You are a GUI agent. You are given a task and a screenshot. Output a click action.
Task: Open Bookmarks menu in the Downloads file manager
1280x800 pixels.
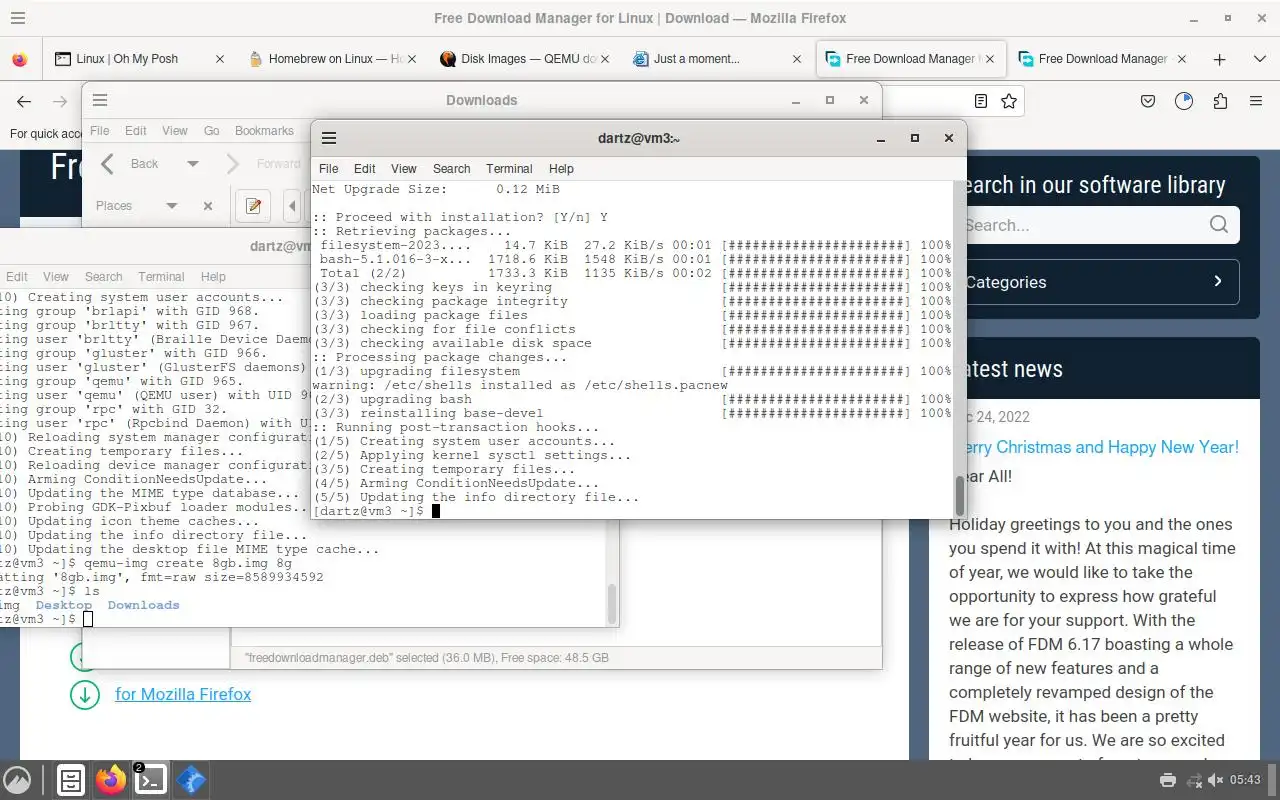[264, 131]
